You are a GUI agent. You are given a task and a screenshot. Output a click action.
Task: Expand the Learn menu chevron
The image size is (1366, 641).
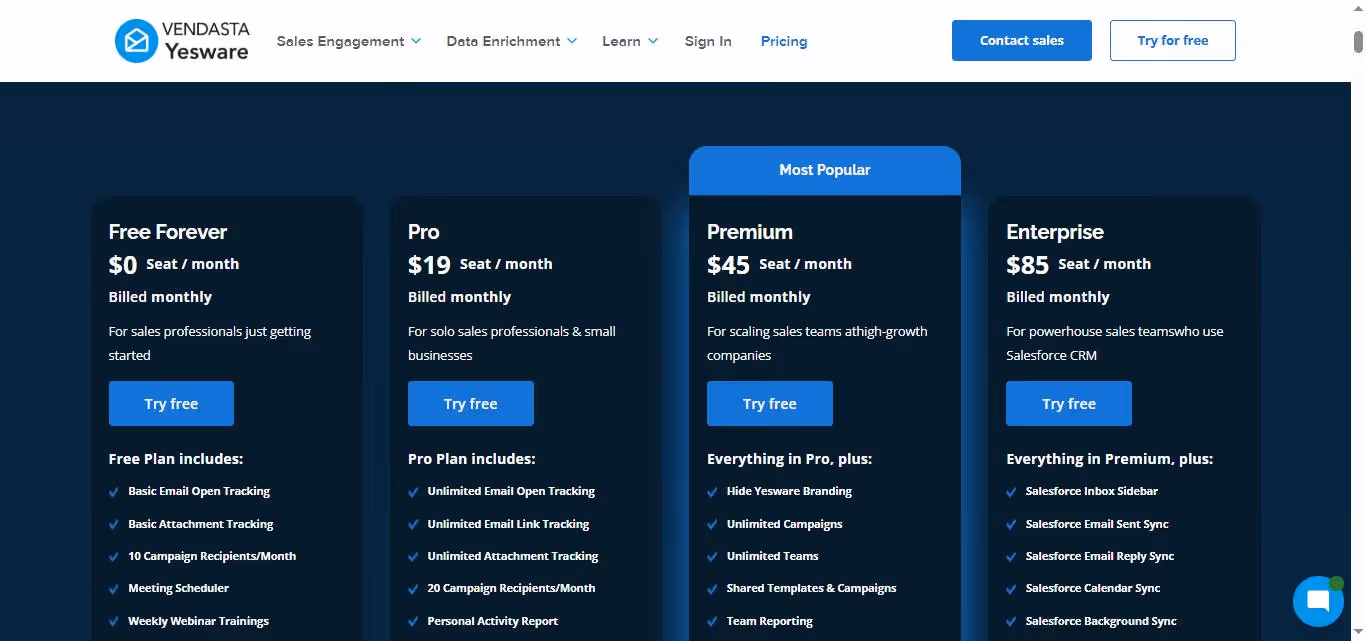point(654,41)
